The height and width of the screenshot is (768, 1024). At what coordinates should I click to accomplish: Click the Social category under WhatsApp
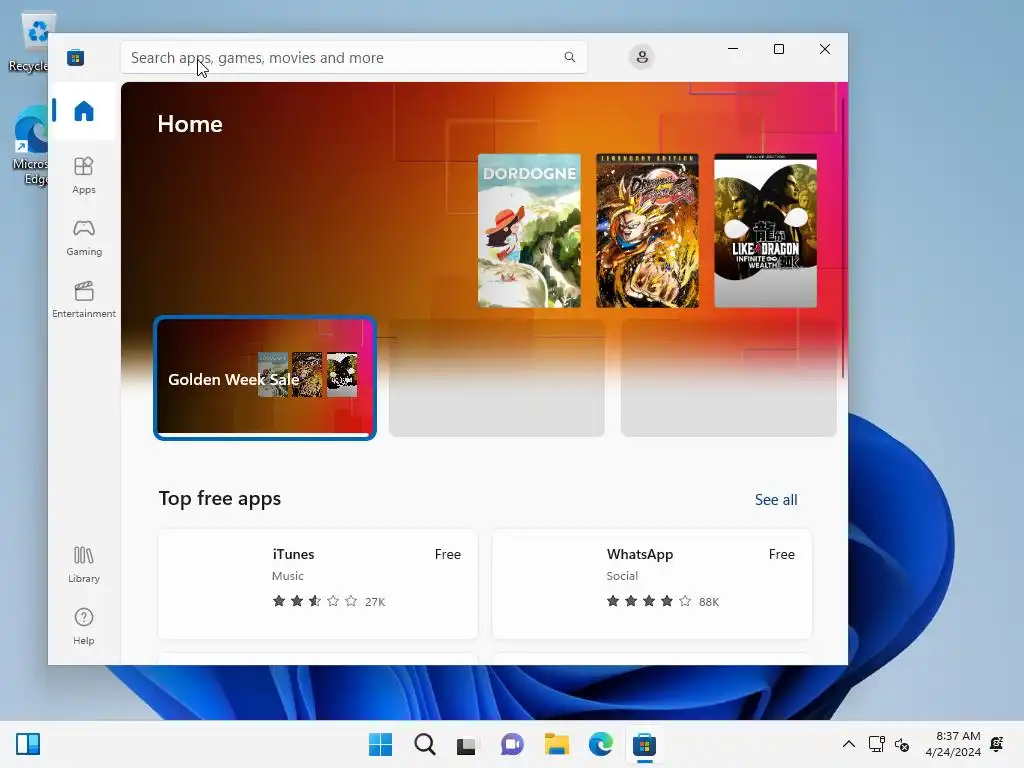(x=622, y=576)
